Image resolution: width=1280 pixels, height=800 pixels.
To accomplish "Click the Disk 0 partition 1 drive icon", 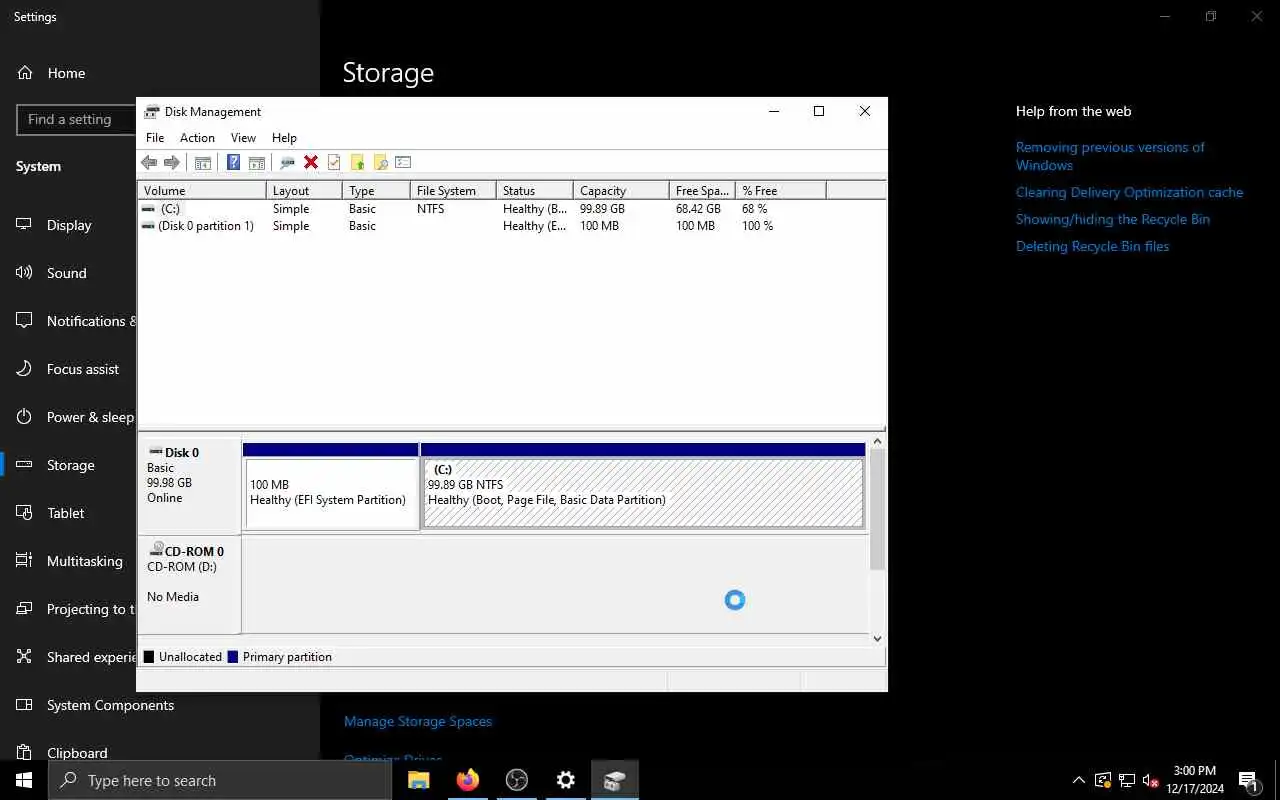I will tap(149, 226).
